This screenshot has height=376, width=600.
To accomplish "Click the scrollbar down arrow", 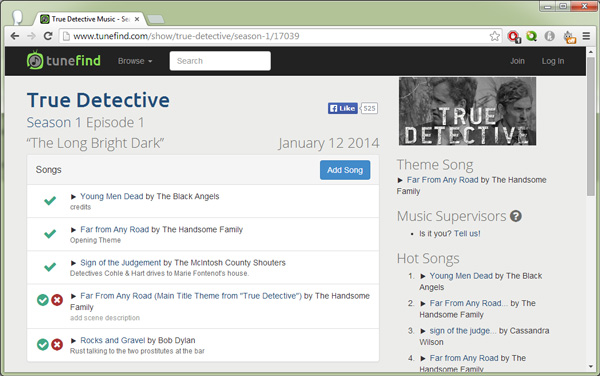I will (x=591, y=366).
